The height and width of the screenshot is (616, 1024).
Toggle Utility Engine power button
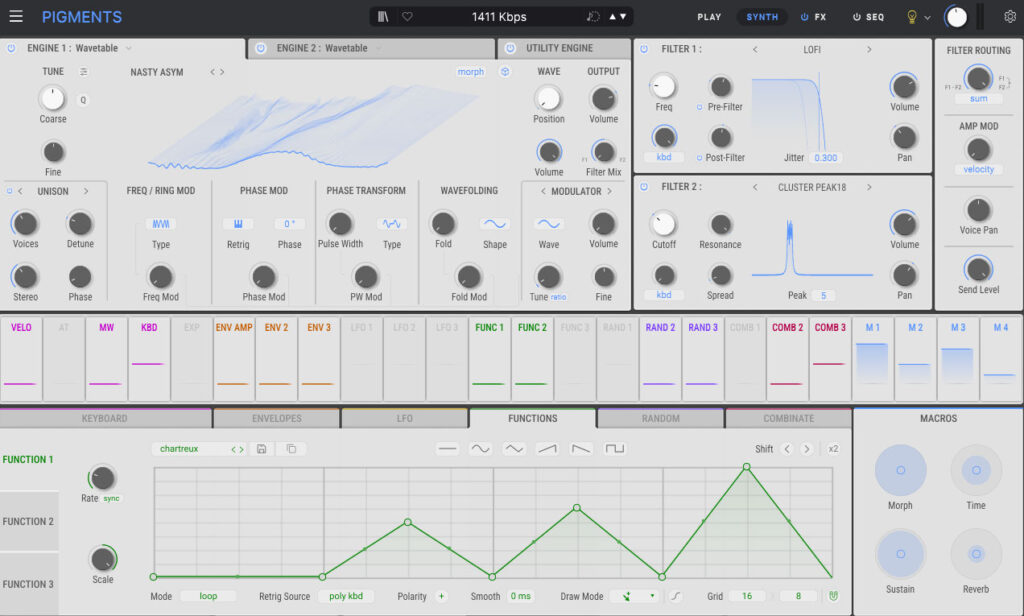coord(511,48)
